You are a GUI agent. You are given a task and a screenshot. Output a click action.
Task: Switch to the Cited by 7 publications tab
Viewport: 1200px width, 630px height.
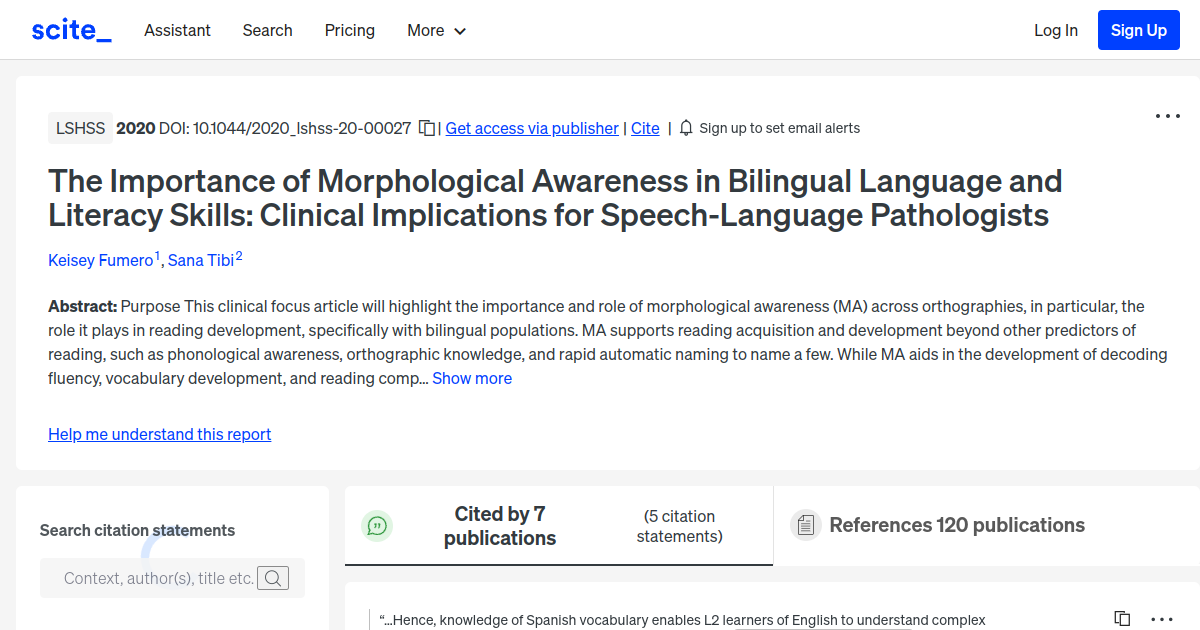coord(500,525)
